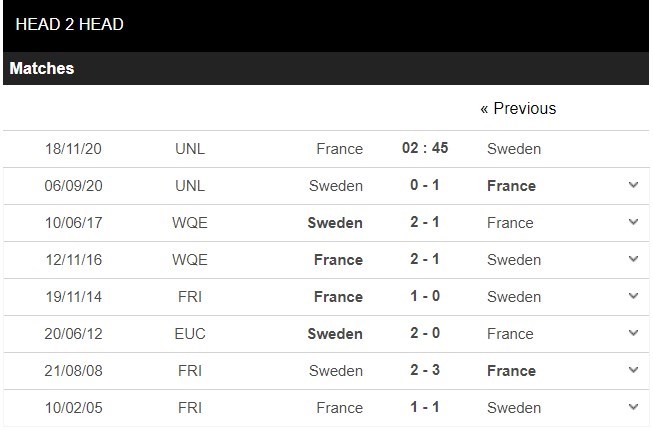Click the 1 - 0 score on 19/11/14

tap(425, 297)
